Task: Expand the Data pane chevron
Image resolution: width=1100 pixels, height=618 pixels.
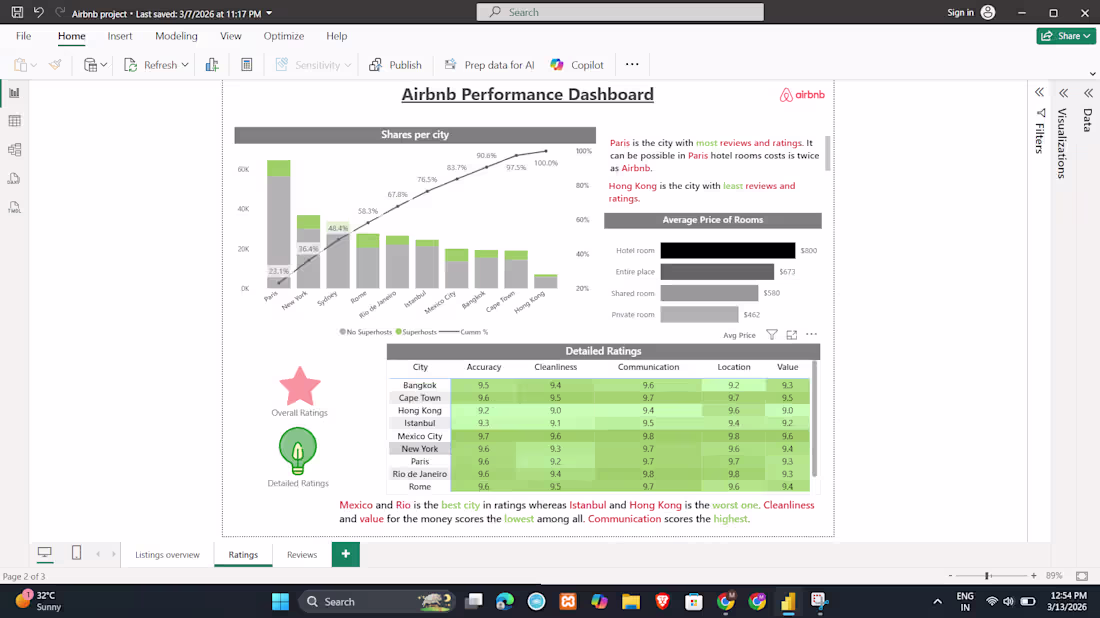Action: point(1088,93)
